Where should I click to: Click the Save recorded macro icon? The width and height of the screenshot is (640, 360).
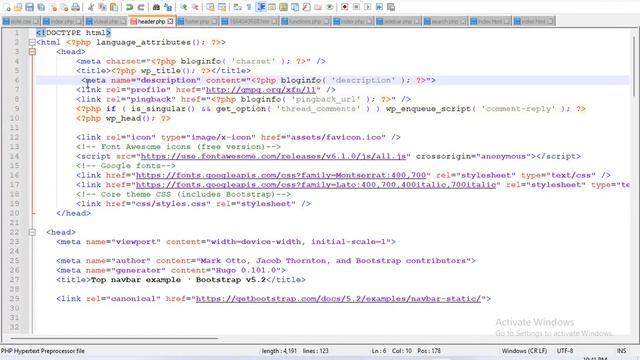click(391, 7)
